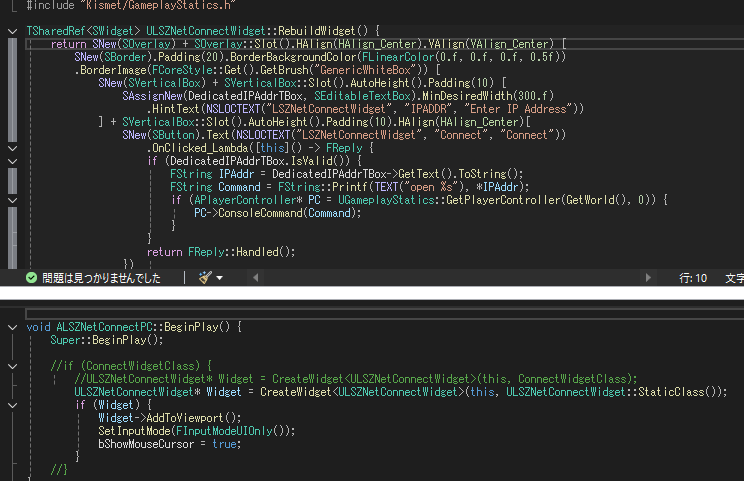Collapse the APlayerController if-block fold chevron
The image size is (744, 481).
tap(13, 200)
